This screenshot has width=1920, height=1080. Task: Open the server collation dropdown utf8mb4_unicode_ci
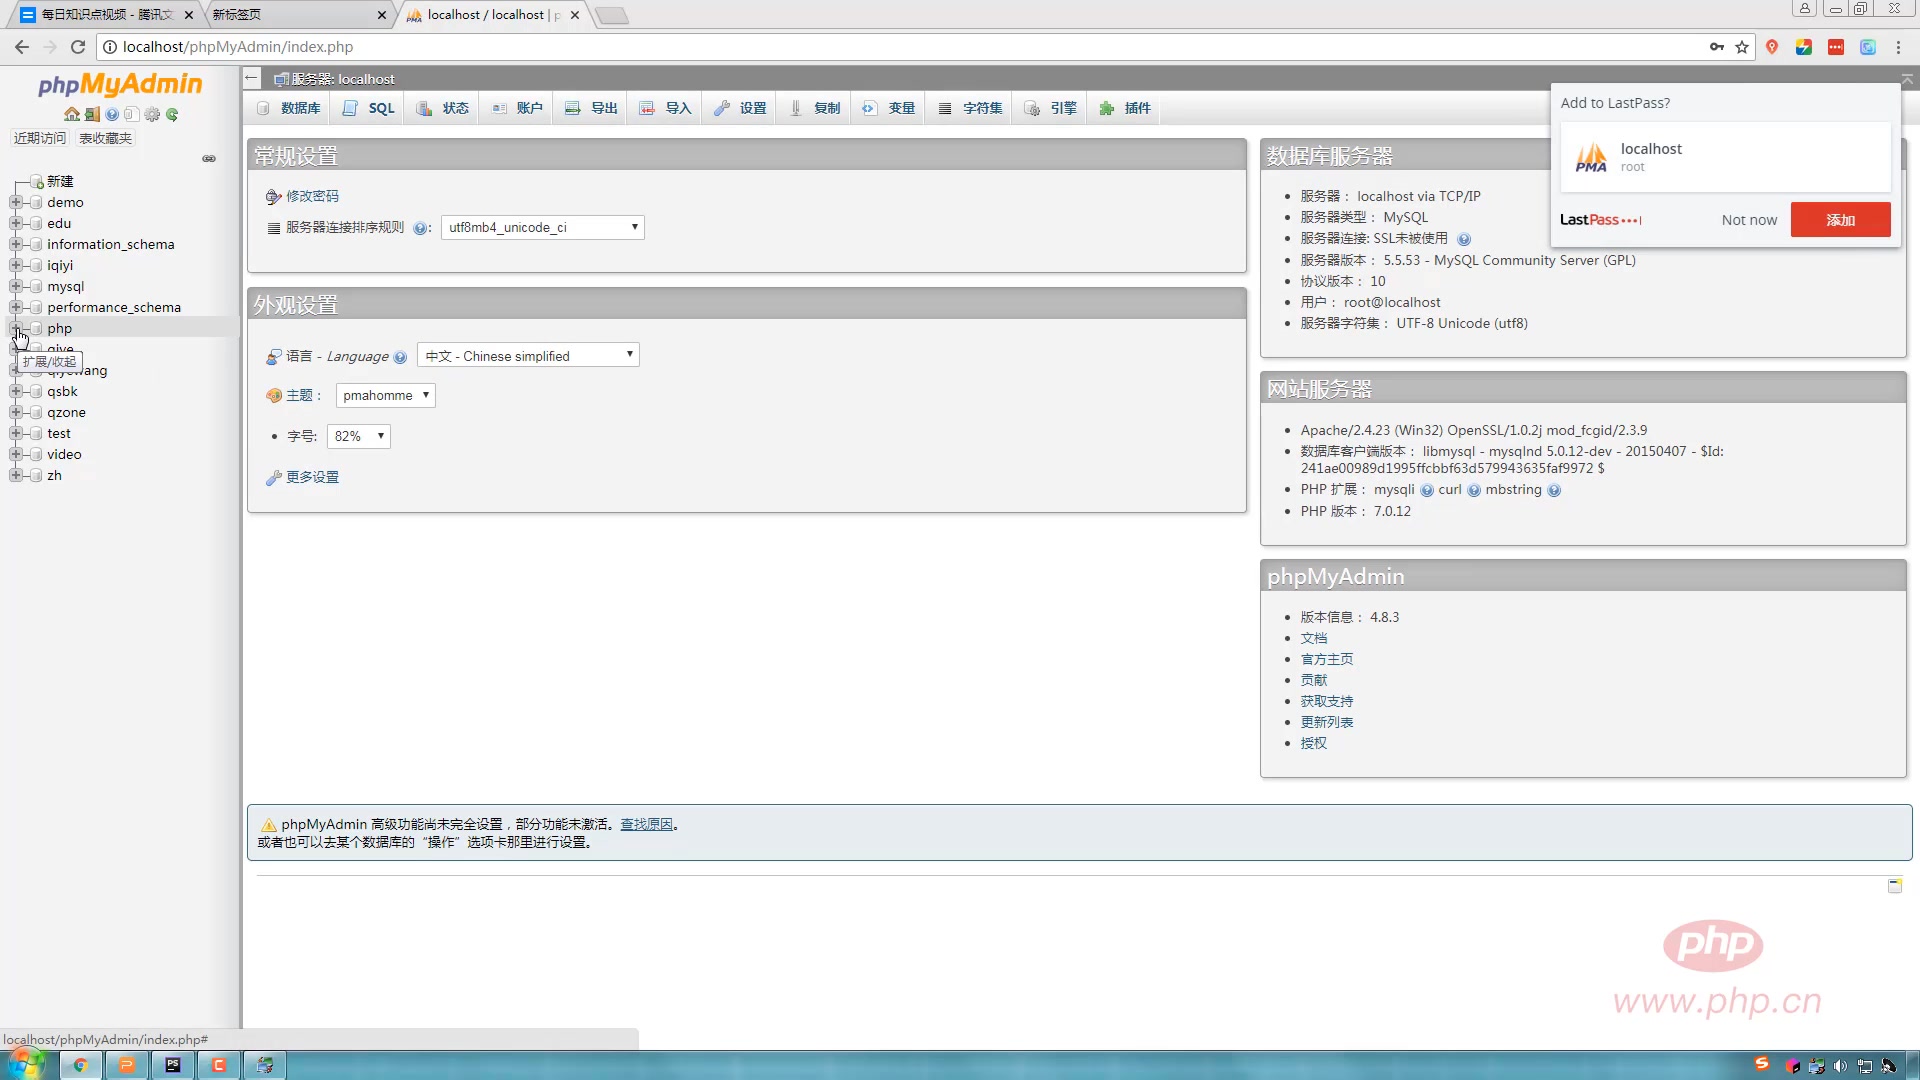pyautogui.click(x=543, y=228)
